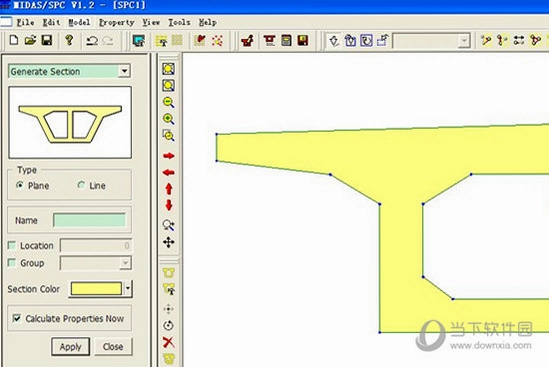Click the Undo arrow icon
The image size is (549, 367).
pyautogui.click(x=92, y=41)
